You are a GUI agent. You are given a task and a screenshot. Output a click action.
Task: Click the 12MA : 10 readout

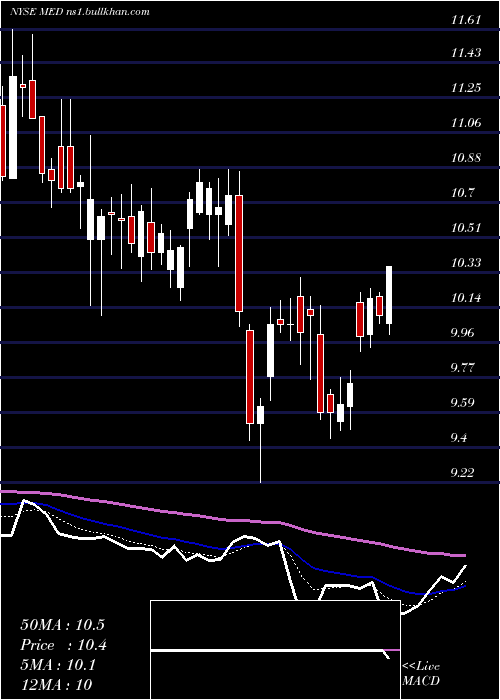(56, 685)
